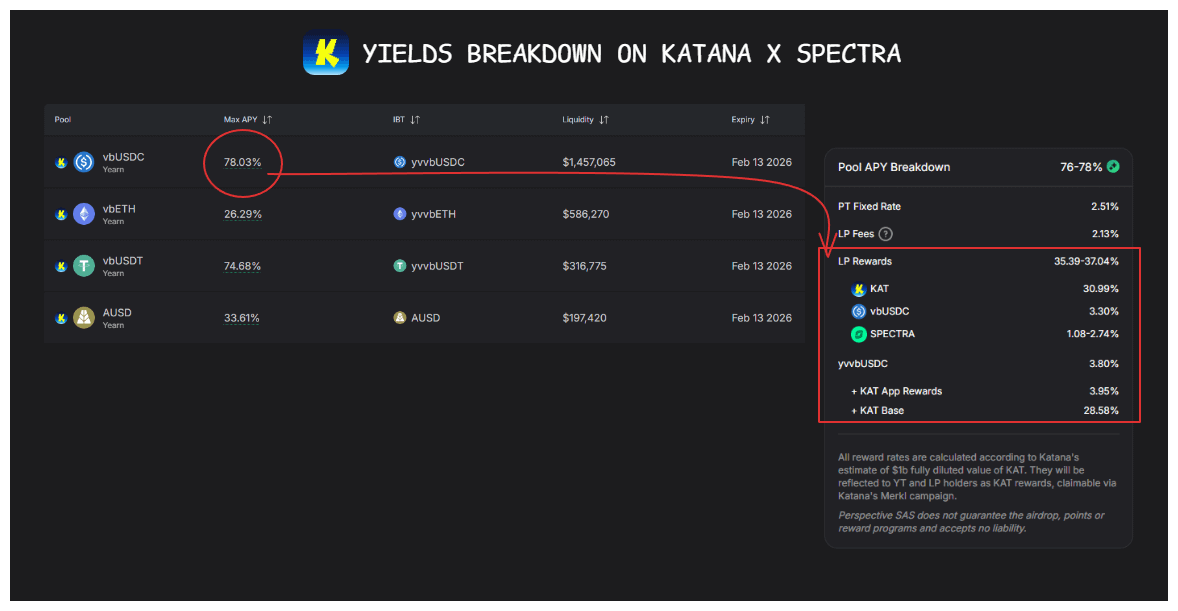Click the 2.51% PT Fixed Rate value
The image size is (1178, 611).
click(x=1105, y=207)
